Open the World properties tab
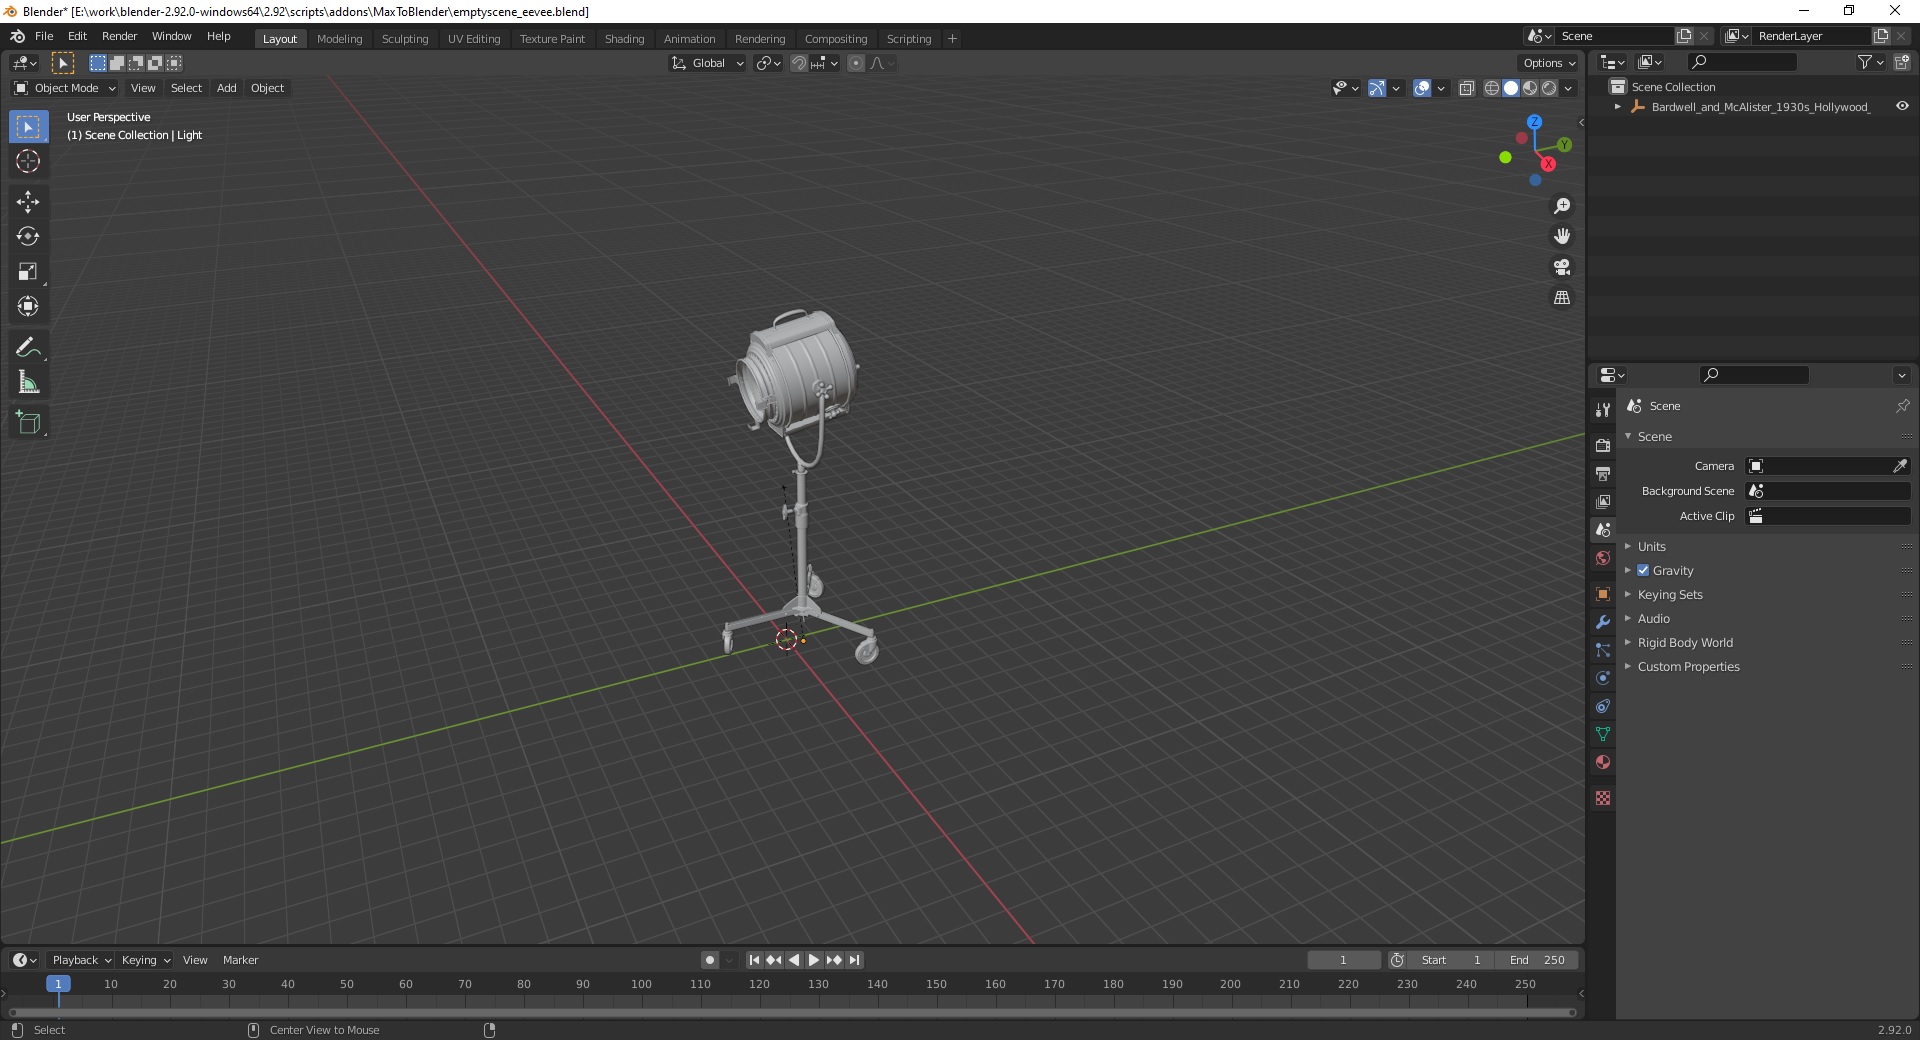This screenshot has width=1920, height=1040. [x=1603, y=558]
